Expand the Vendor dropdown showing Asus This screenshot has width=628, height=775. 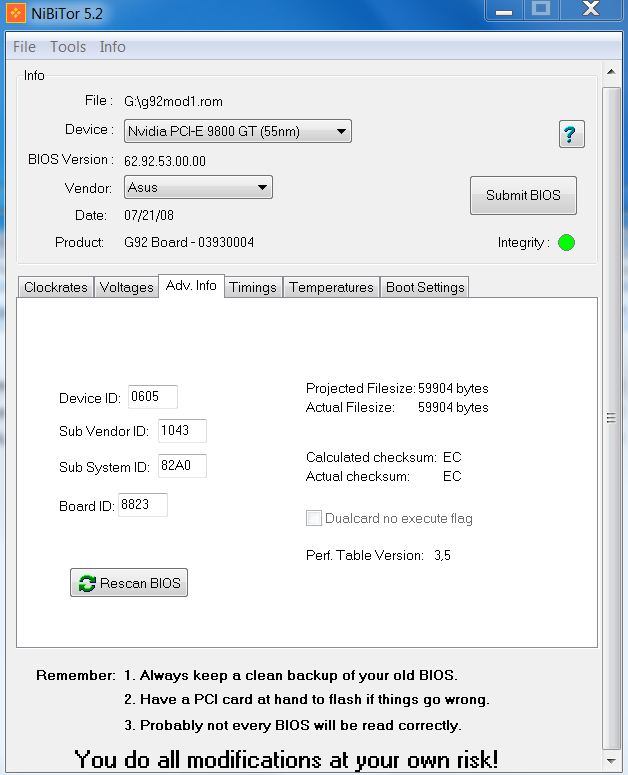coord(198,187)
